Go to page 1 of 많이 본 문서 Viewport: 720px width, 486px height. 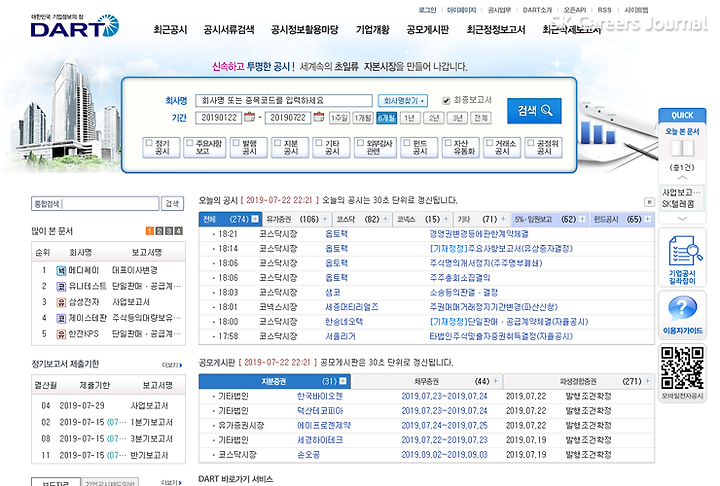point(150,231)
